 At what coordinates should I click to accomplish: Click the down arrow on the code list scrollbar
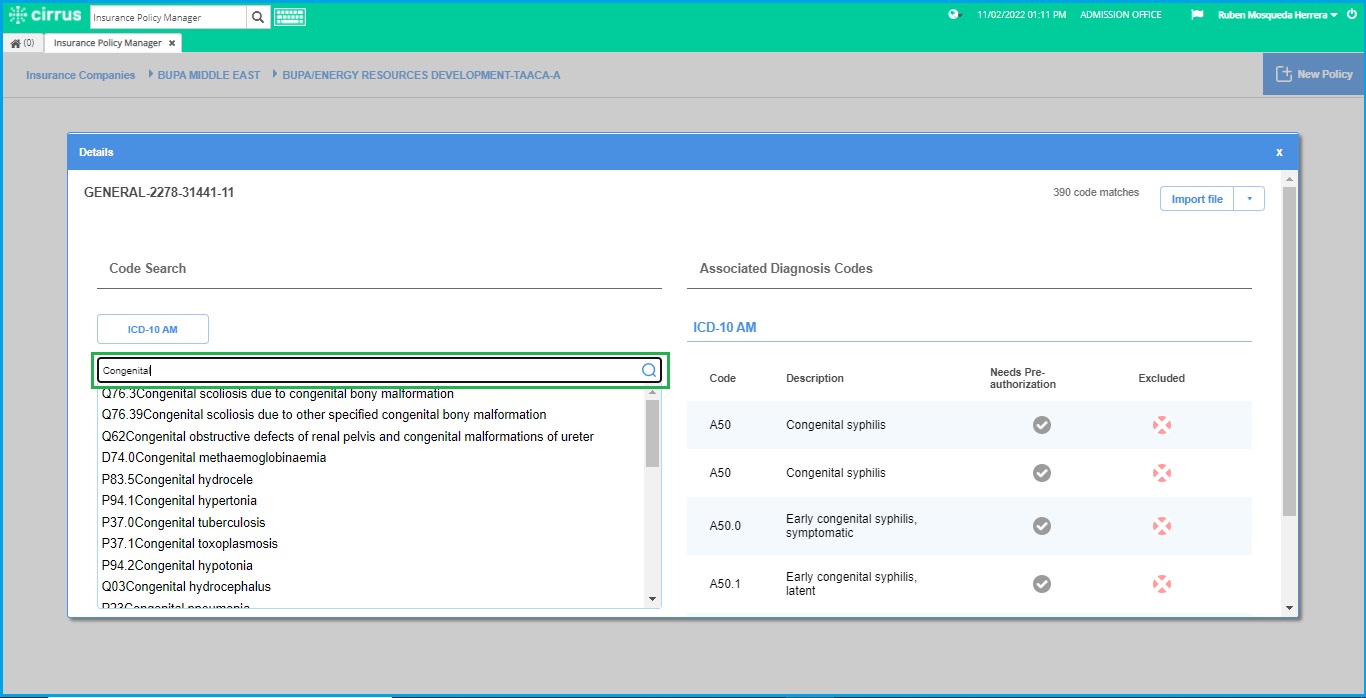coord(653,597)
